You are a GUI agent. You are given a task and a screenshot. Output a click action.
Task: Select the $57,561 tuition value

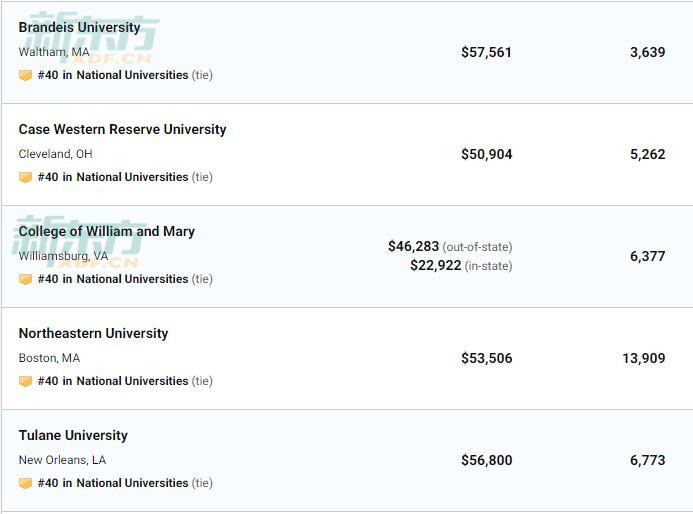pos(486,52)
